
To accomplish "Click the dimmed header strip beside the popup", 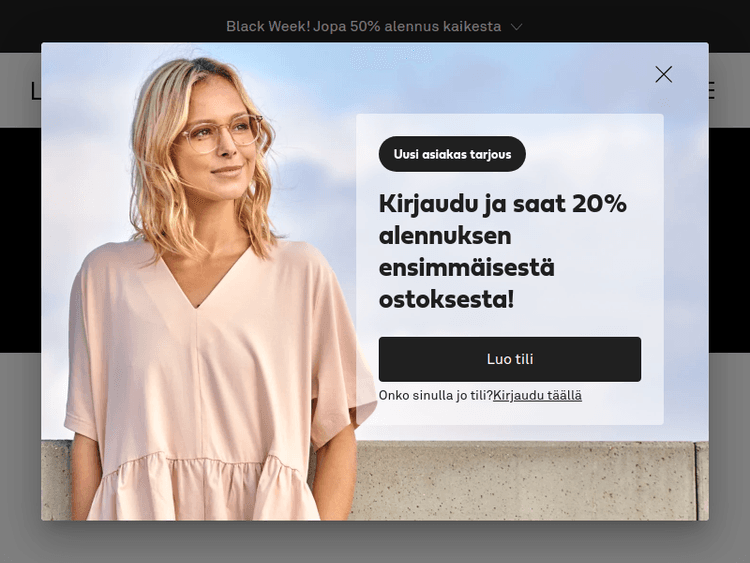I will (729, 90).
